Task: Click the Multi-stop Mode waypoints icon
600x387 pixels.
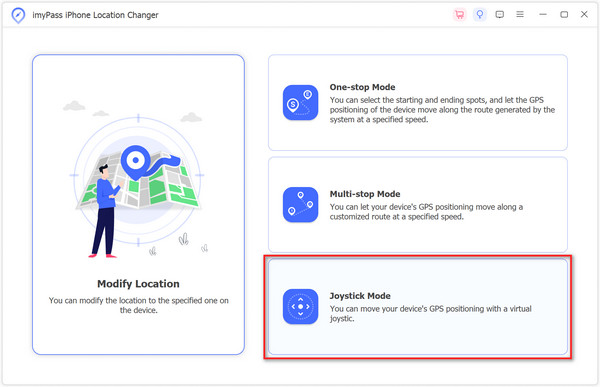Action: (x=300, y=205)
